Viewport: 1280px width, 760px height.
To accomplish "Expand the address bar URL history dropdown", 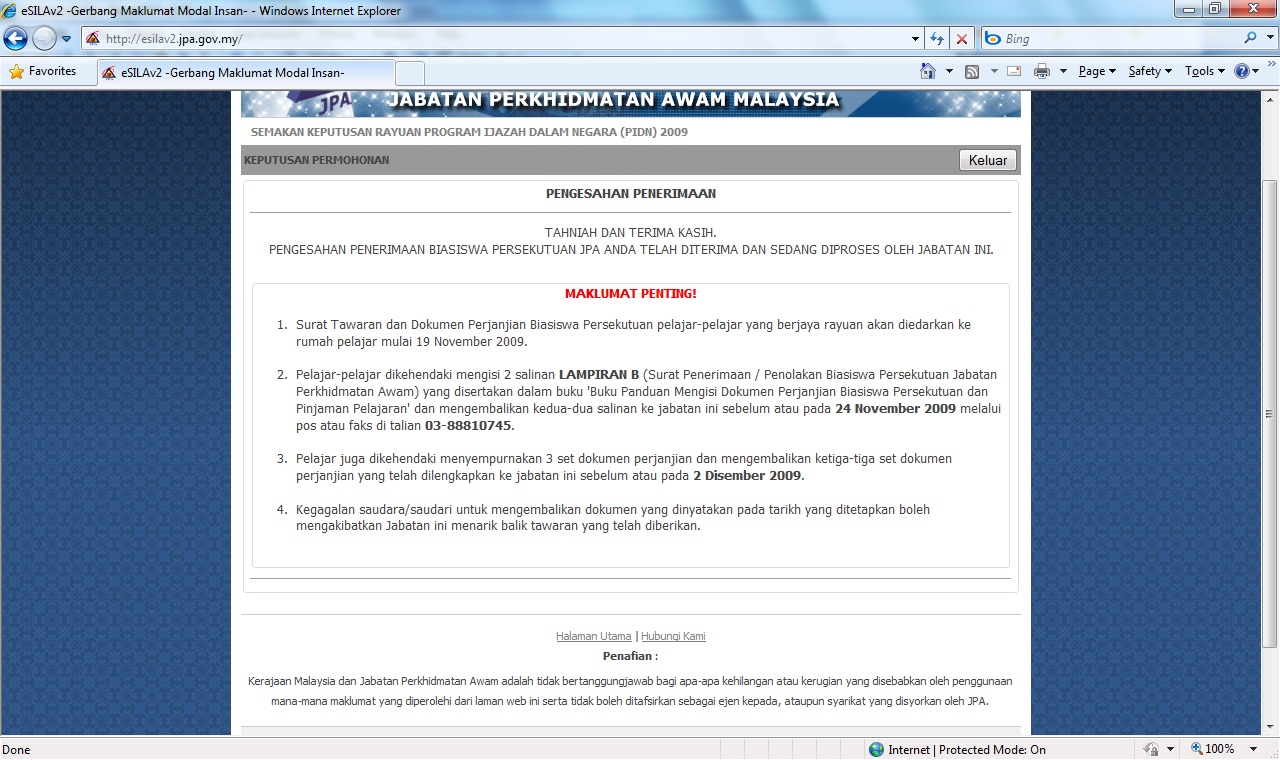I will tap(916, 39).
